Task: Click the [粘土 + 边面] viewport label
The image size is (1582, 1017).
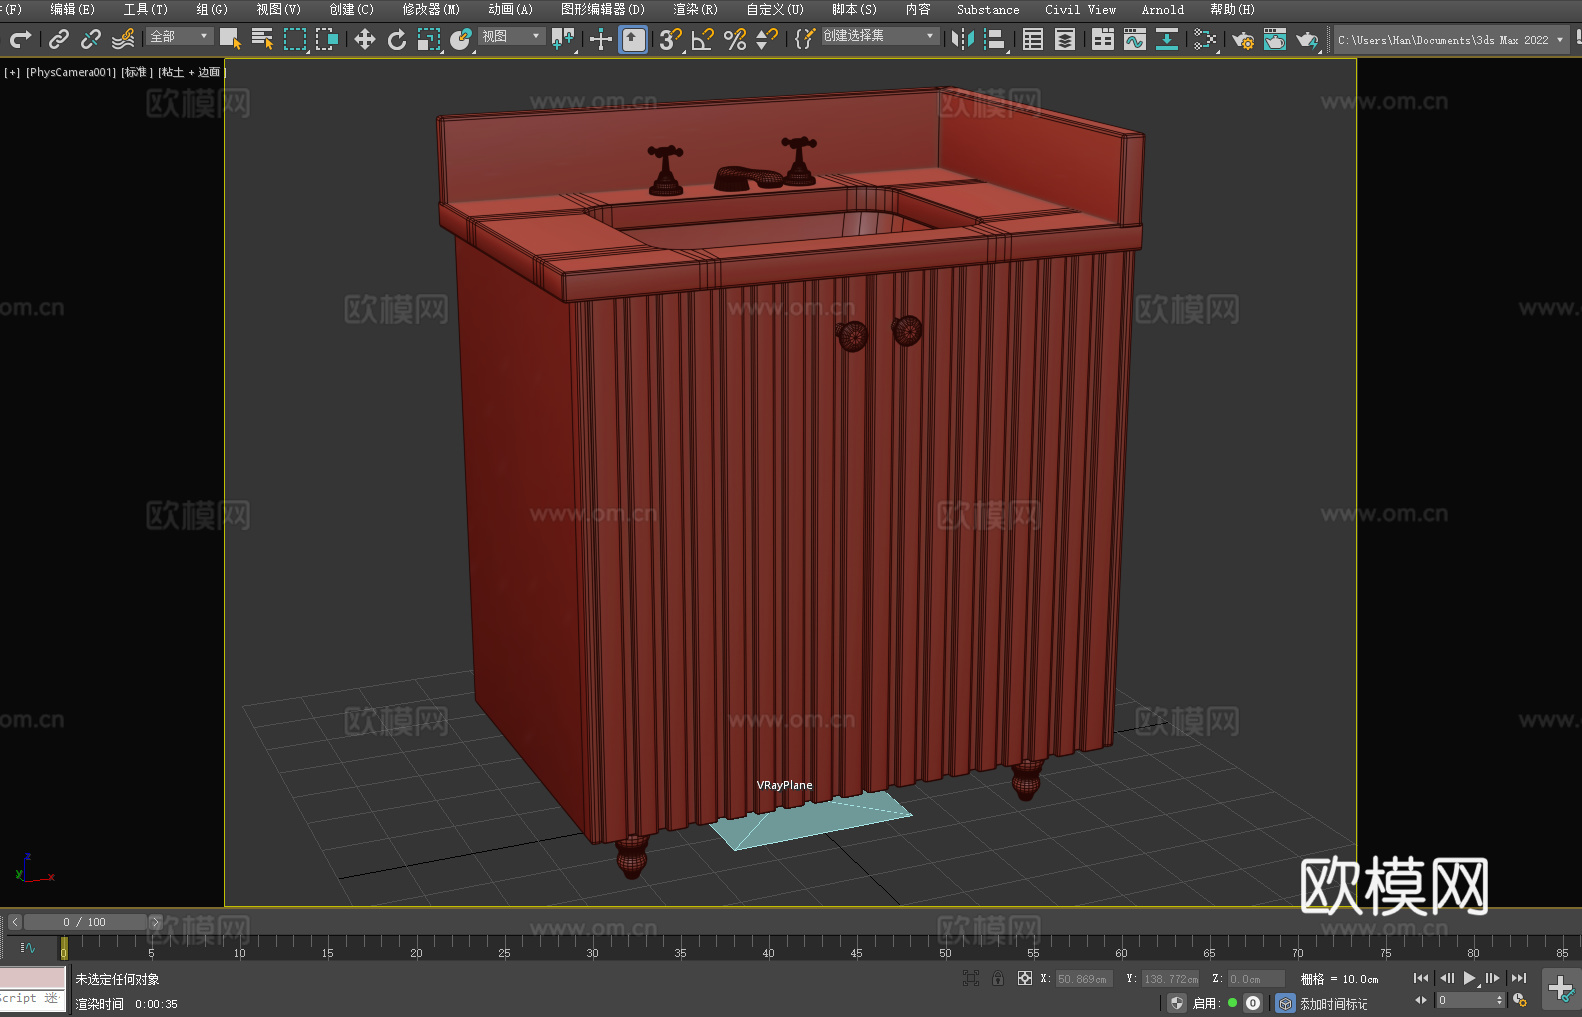Action: [192, 72]
